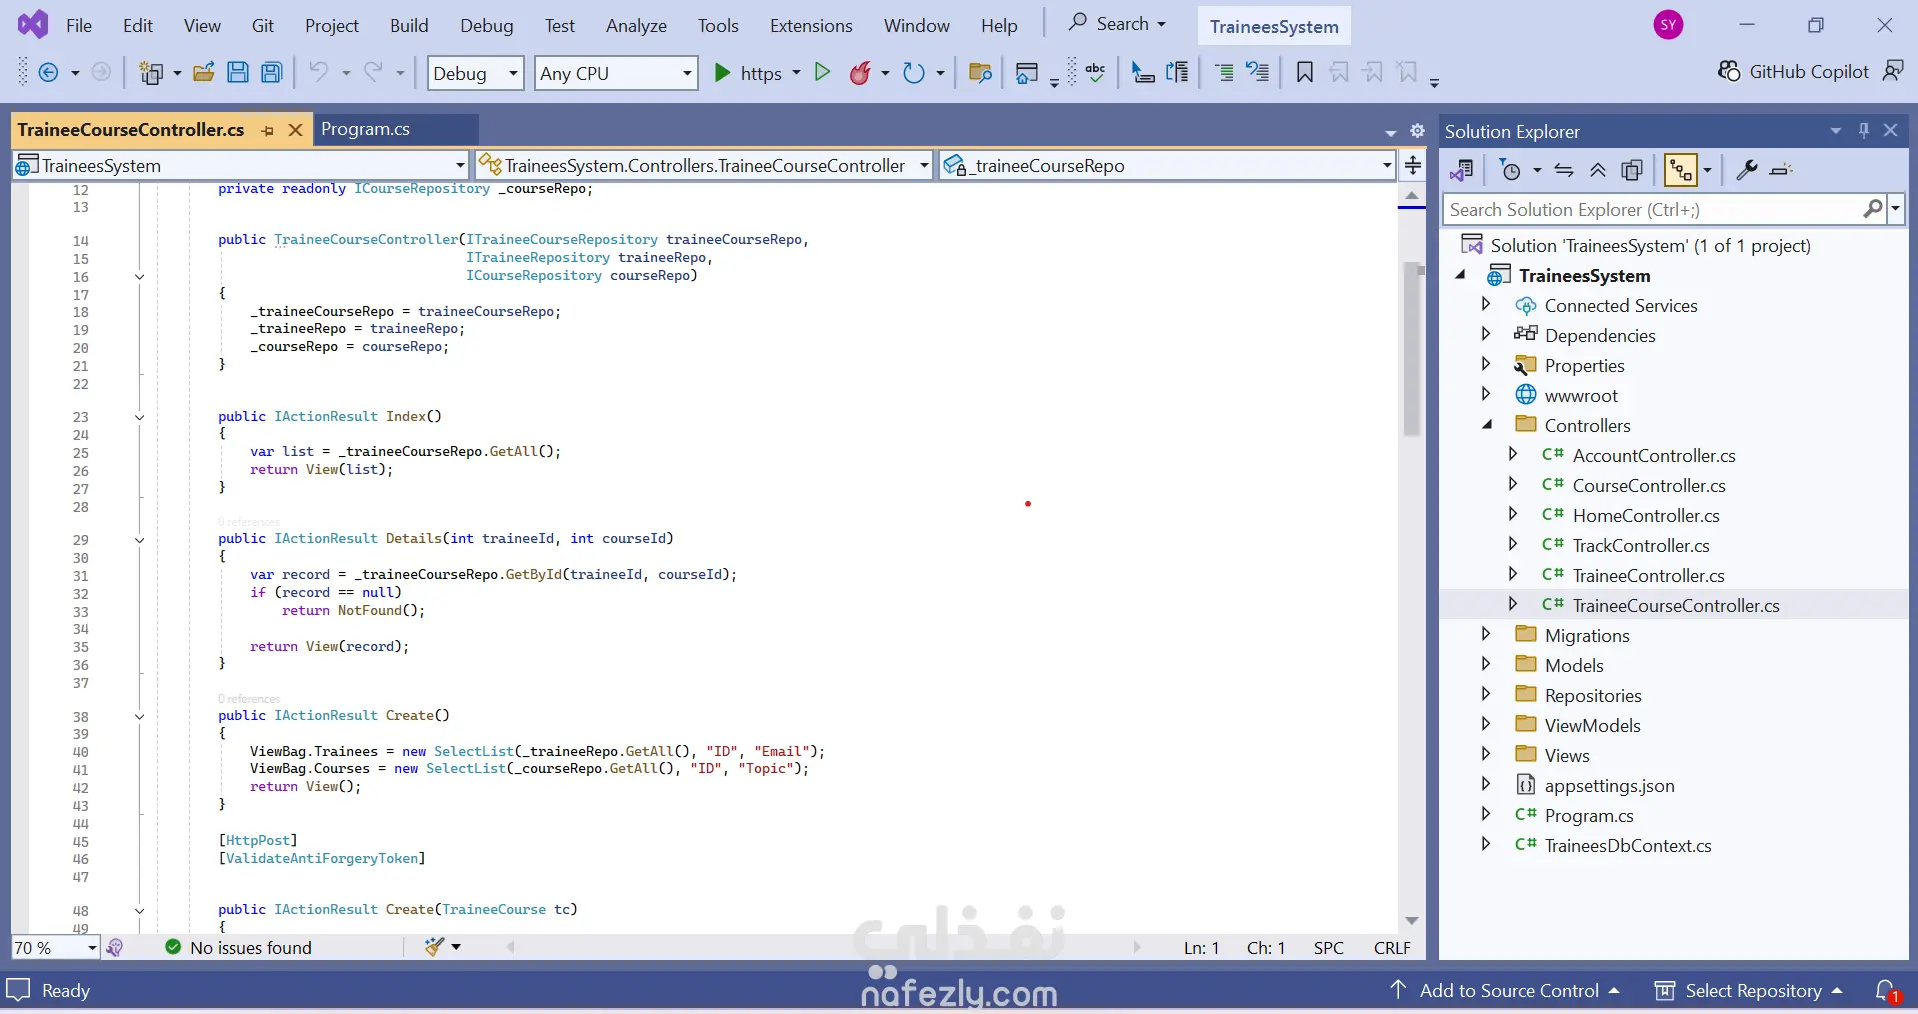Click the split editor window icon
The image size is (1918, 1014).
click(x=1413, y=165)
